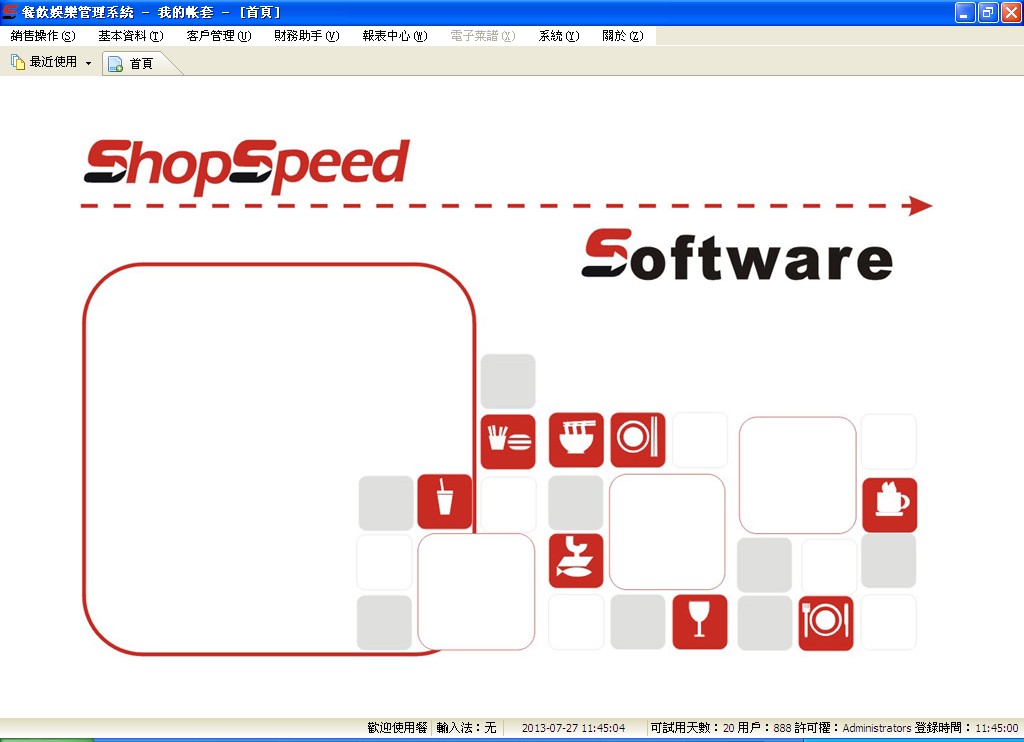The image size is (1024, 742).
Task: Restore down the application window
Action: (988, 12)
